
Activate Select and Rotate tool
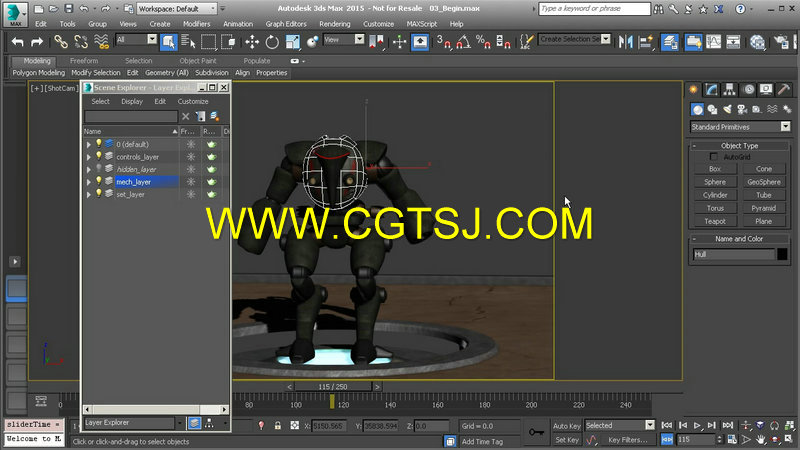click(272, 42)
